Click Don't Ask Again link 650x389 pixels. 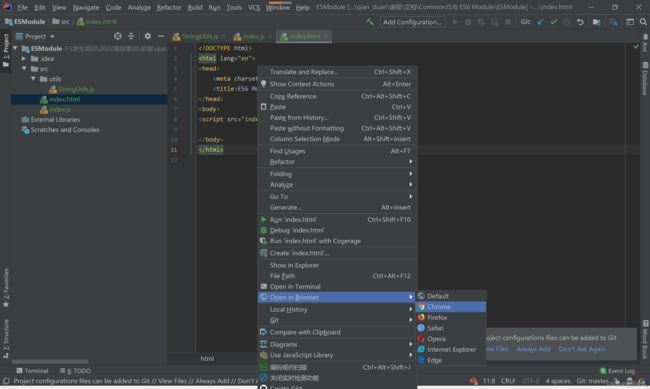coord(582,349)
